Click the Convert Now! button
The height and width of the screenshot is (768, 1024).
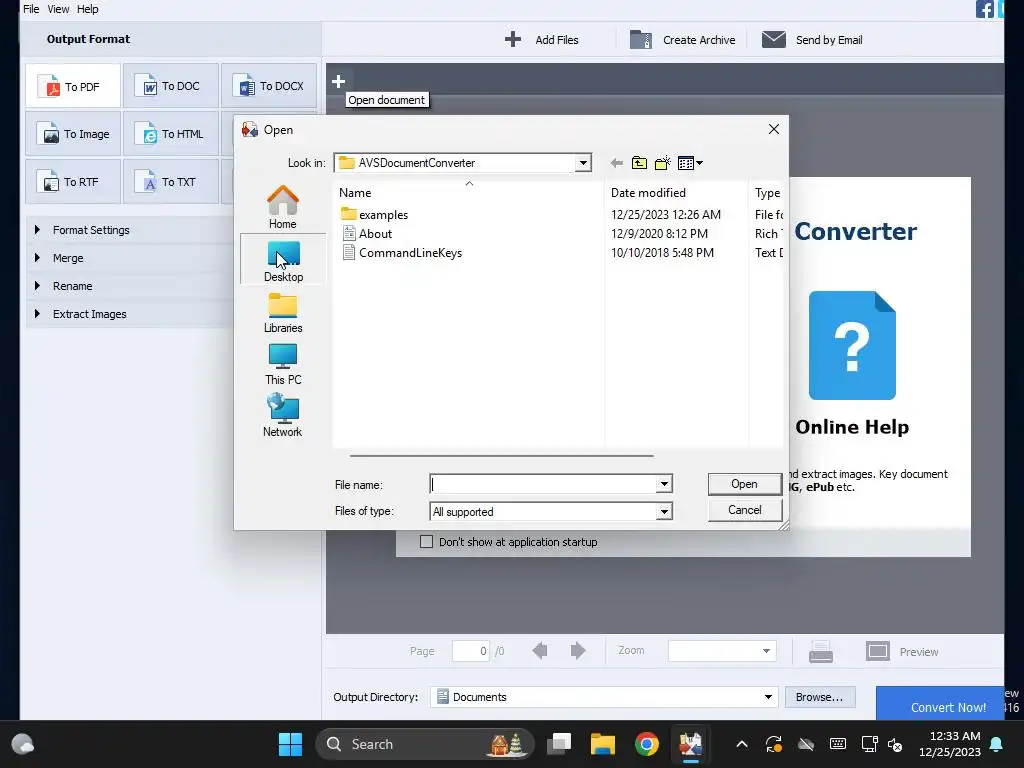(940, 703)
